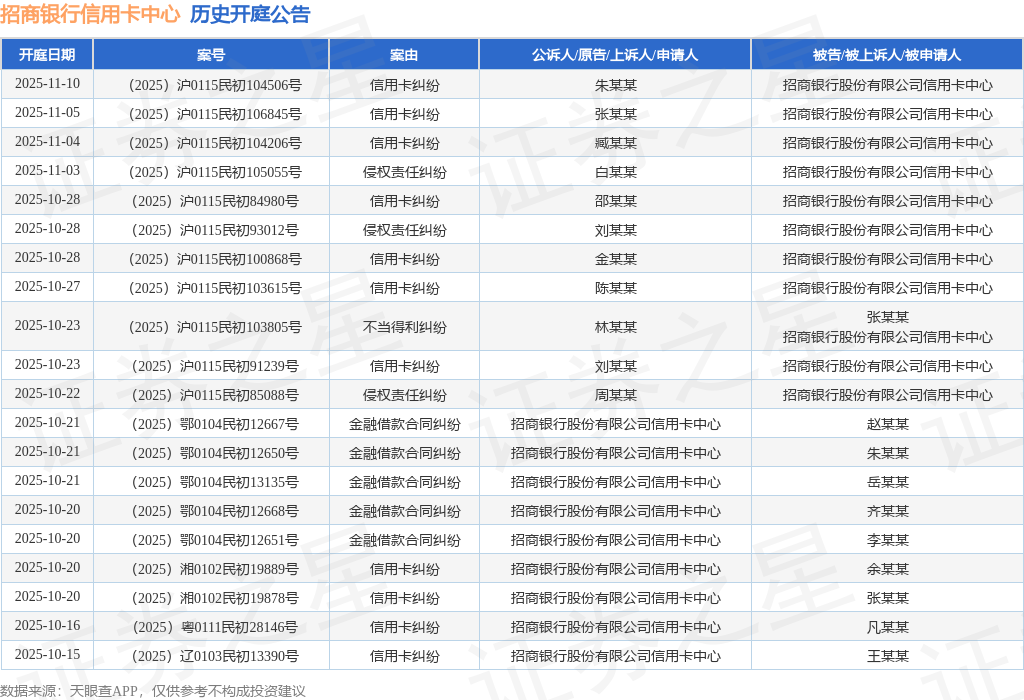Click case number 沪0115民初104206号
Screen dimensions: 1024x700
[215, 143]
